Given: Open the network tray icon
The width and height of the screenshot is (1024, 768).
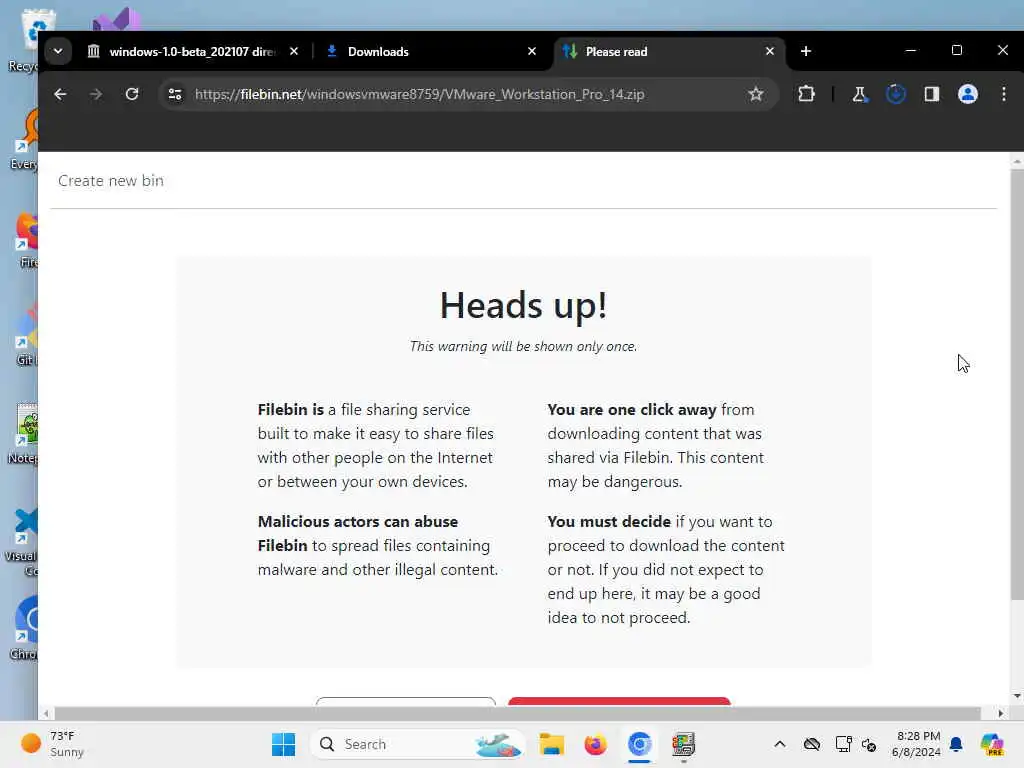Looking at the screenshot, I should 843,744.
